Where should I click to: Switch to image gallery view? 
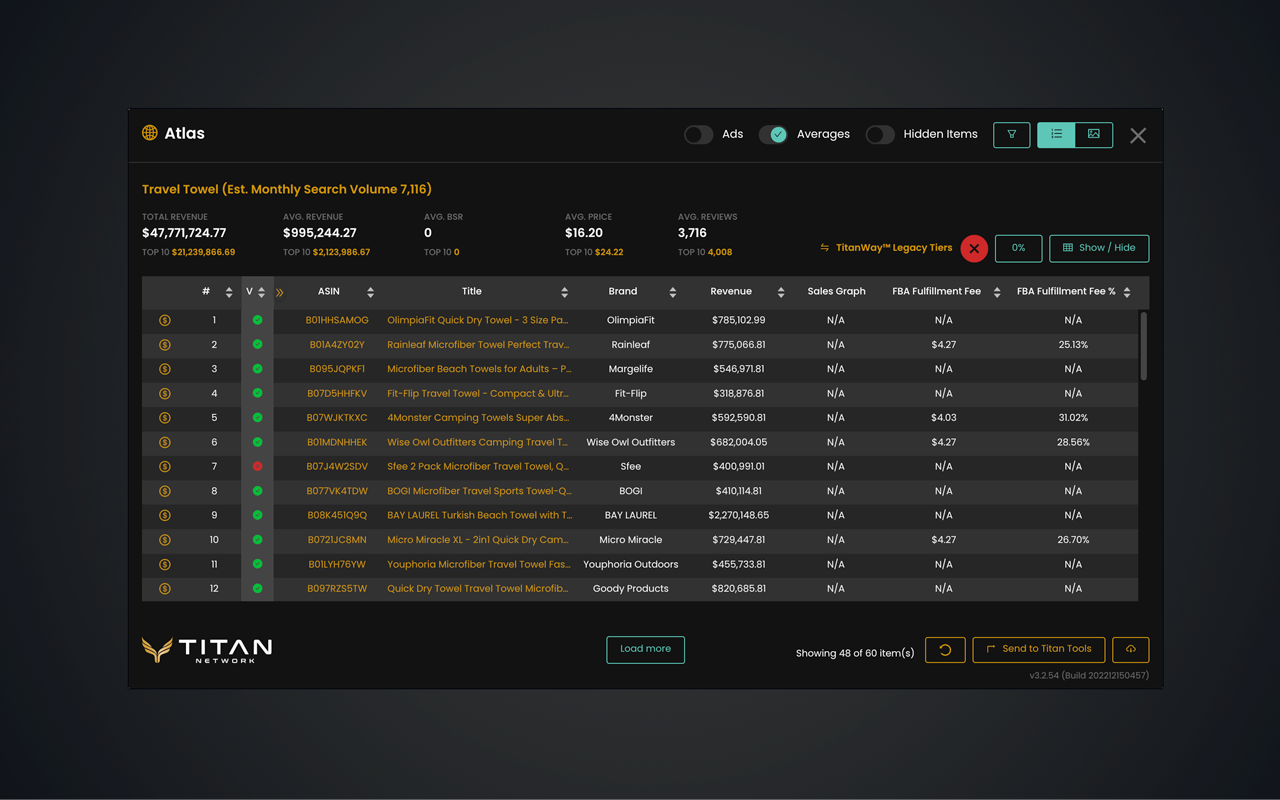click(x=1094, y=135)
